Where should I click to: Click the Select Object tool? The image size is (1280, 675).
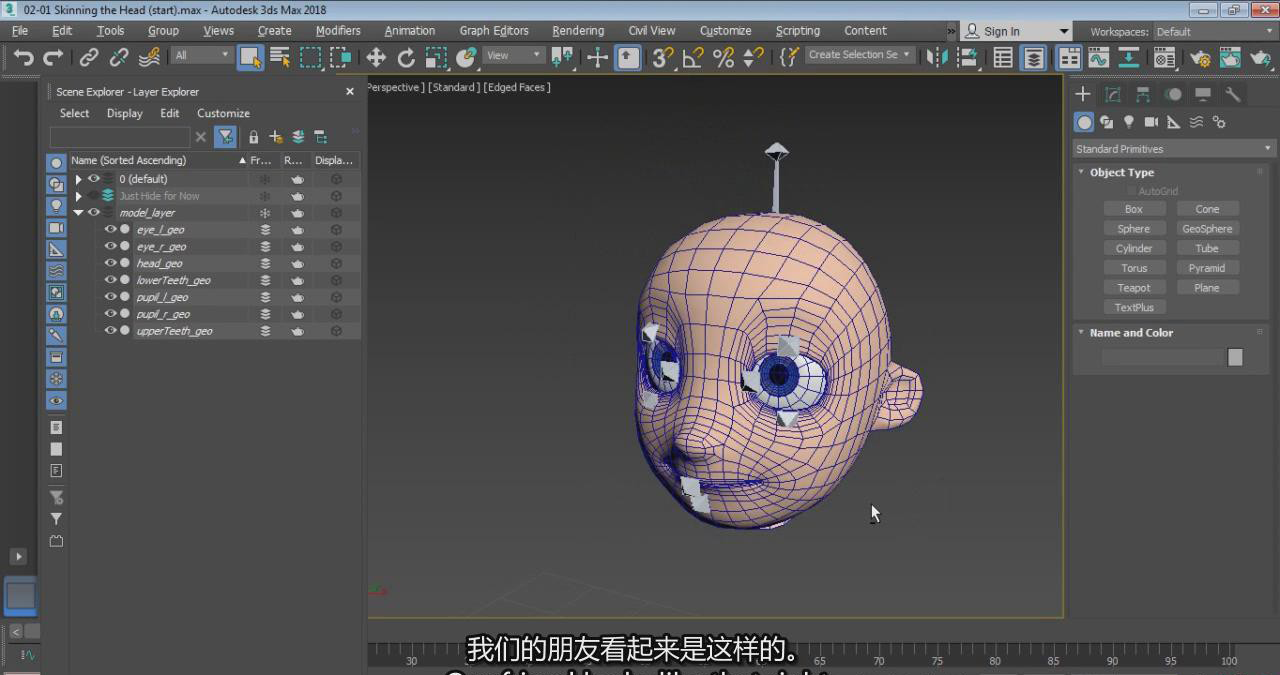coord(249,57)
